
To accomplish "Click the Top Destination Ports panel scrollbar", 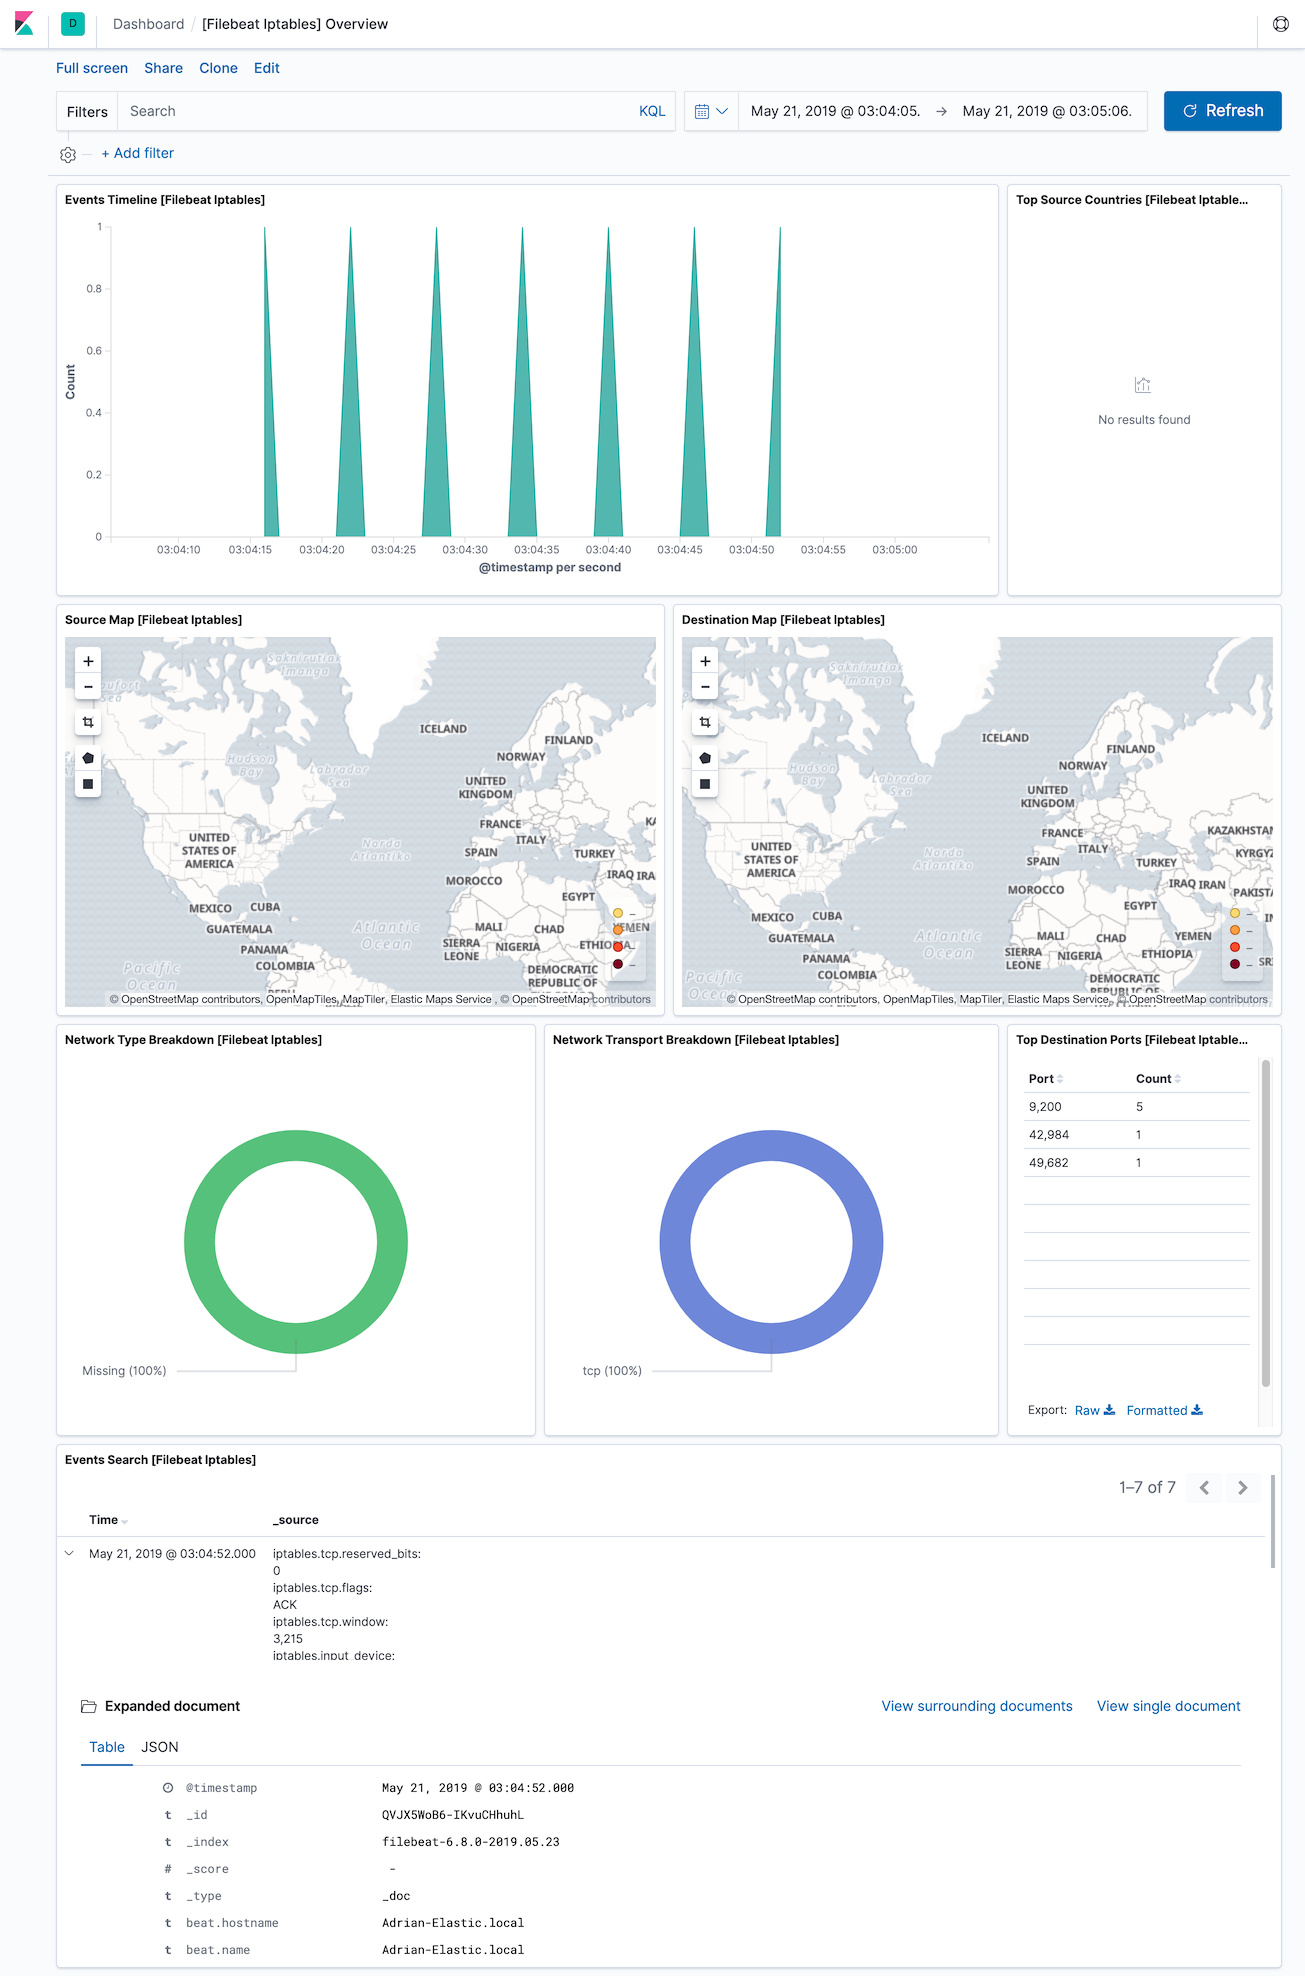I will 1266,1223.
